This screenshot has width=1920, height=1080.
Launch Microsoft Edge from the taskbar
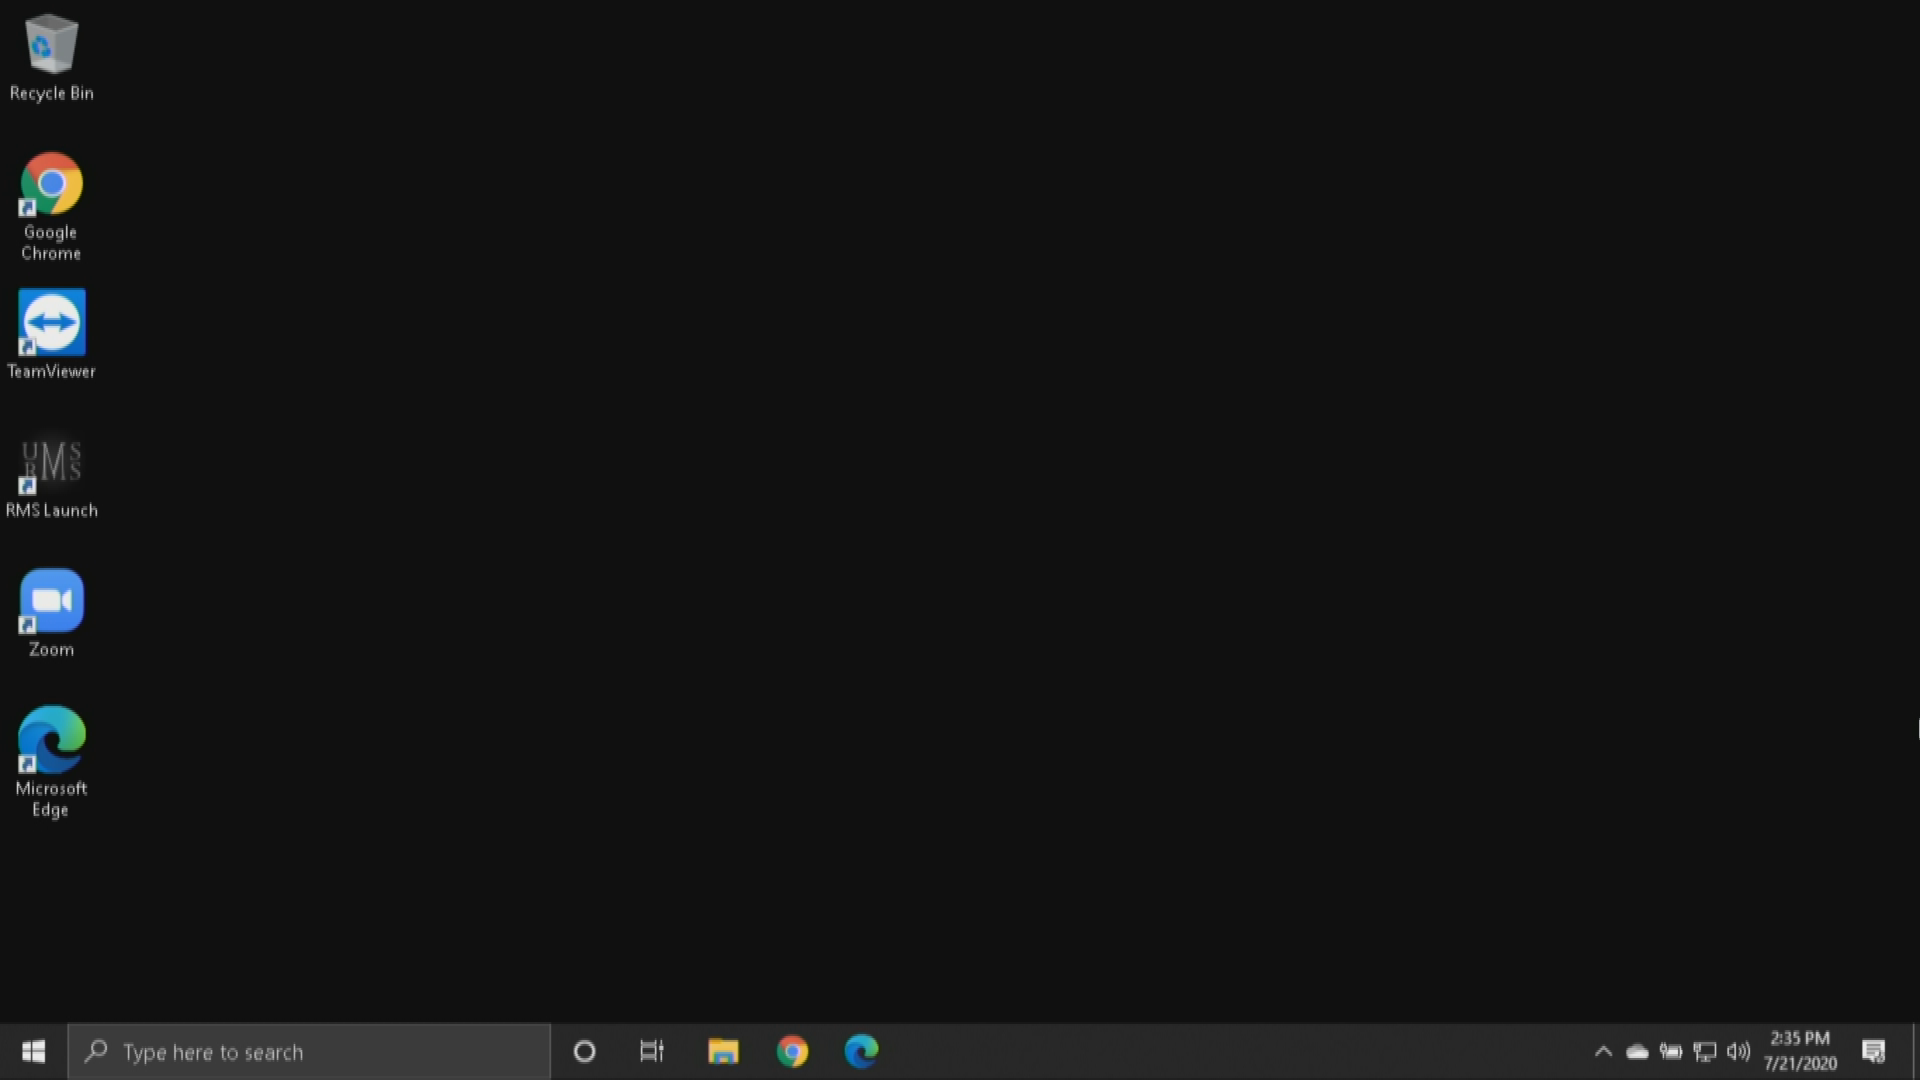[861, 1052]
